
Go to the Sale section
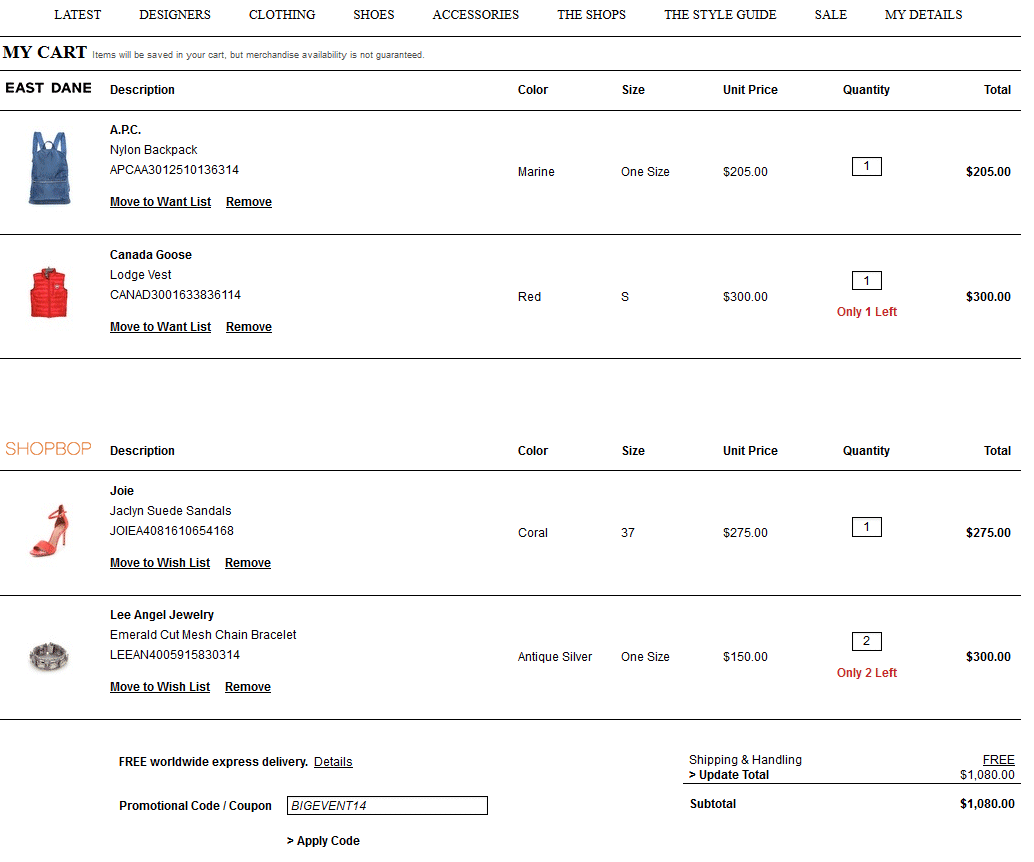(x=830, y=15)
